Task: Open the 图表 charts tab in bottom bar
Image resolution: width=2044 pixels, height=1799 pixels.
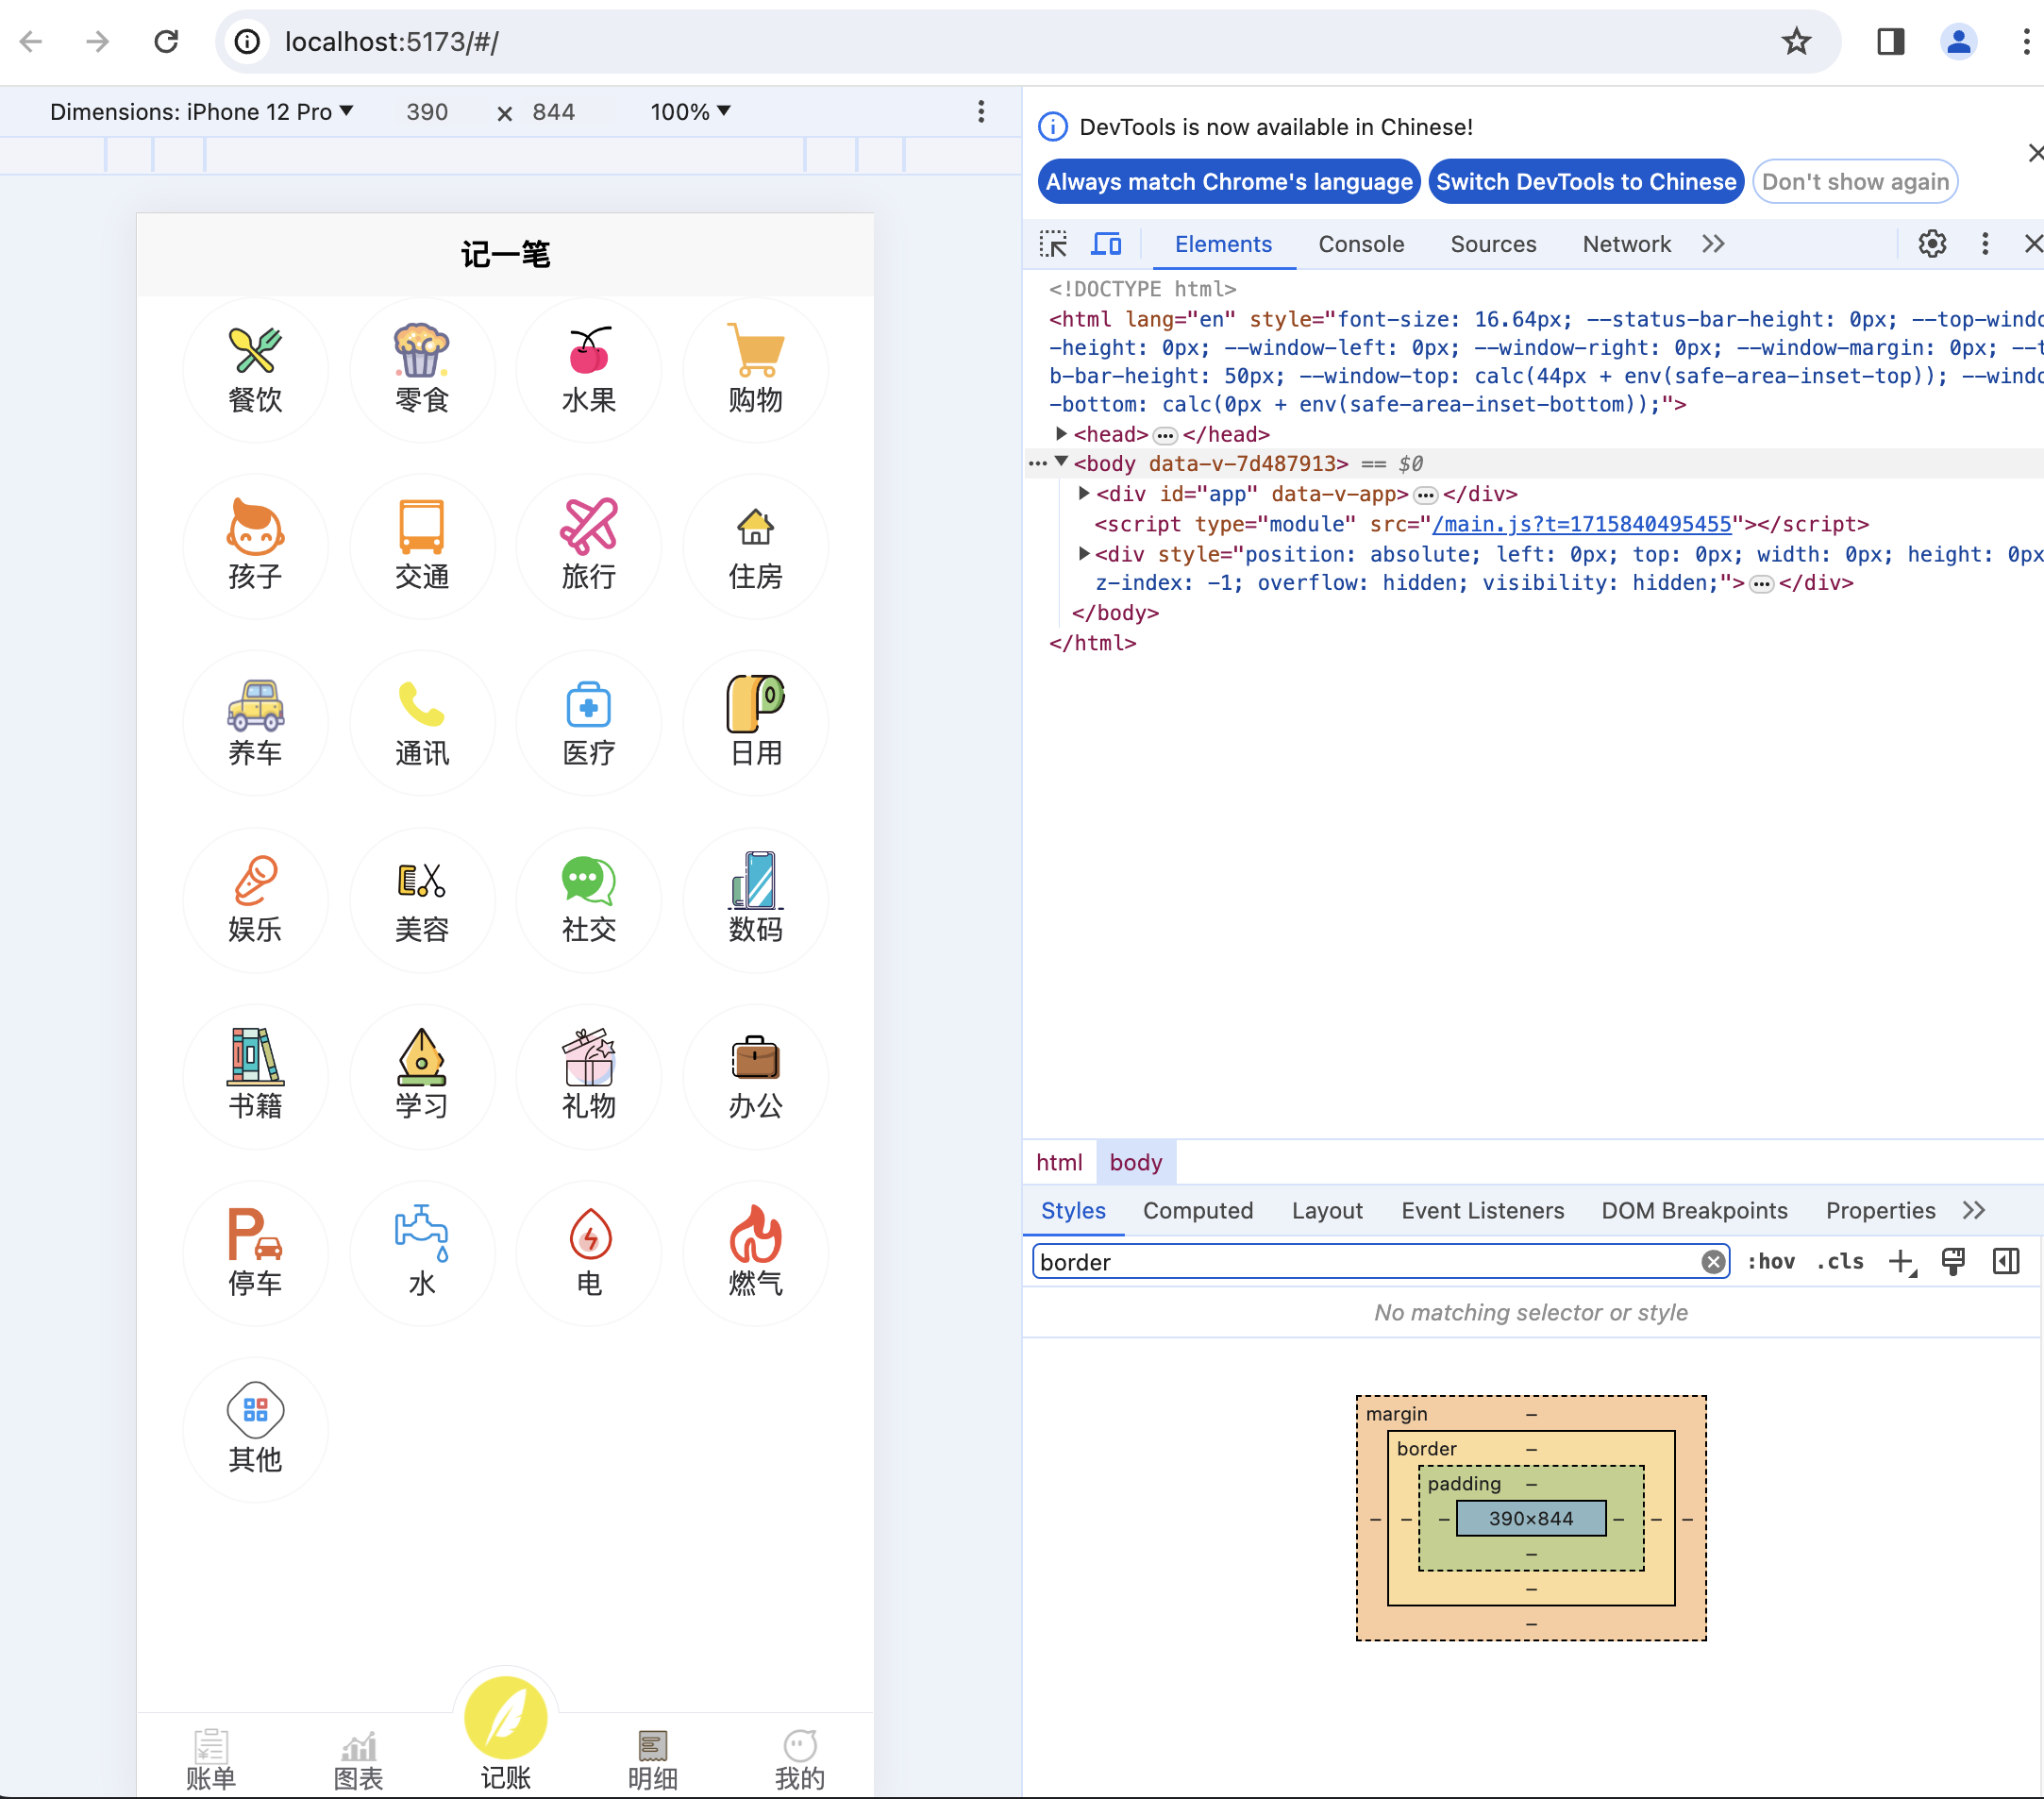Action: coord(358,1758)
